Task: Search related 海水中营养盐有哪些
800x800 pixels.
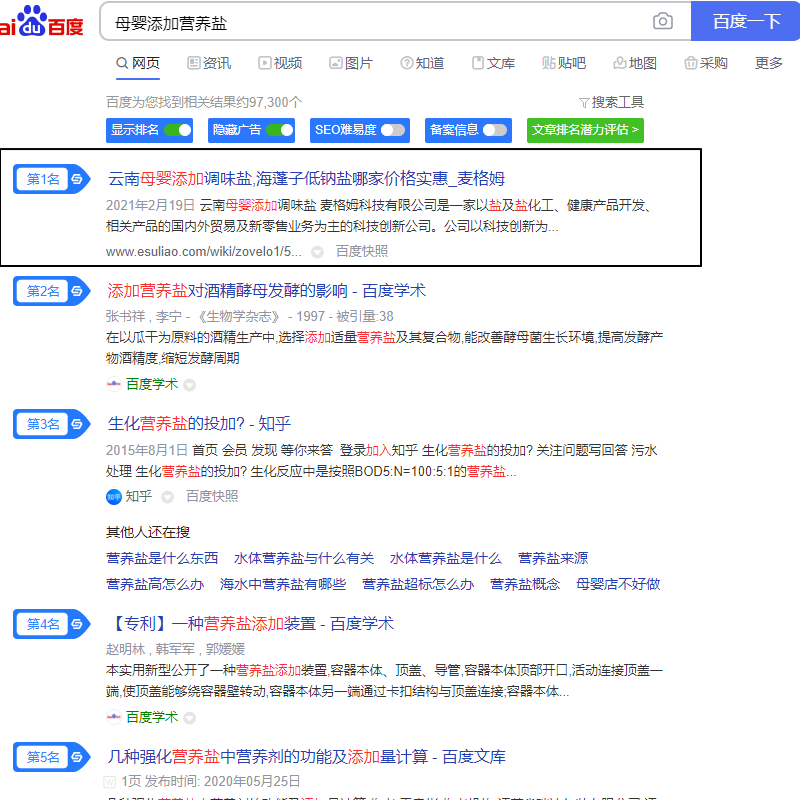Action: click(x=283, y=584)
